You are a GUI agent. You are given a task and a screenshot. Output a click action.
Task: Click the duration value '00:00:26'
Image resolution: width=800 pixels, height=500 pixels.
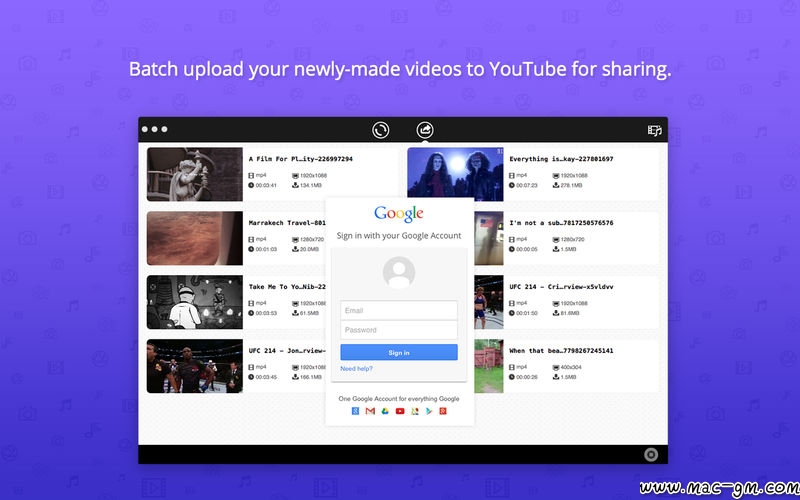click(x=527, y=377)
